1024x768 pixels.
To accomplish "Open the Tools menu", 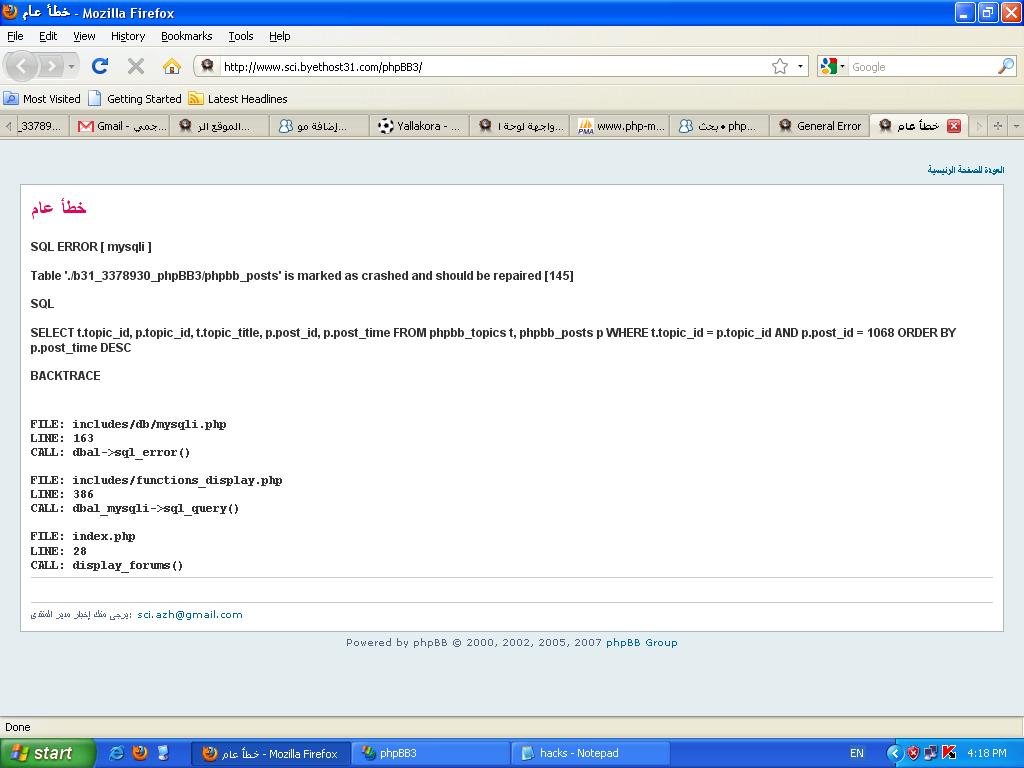I will tap(241, 36).
